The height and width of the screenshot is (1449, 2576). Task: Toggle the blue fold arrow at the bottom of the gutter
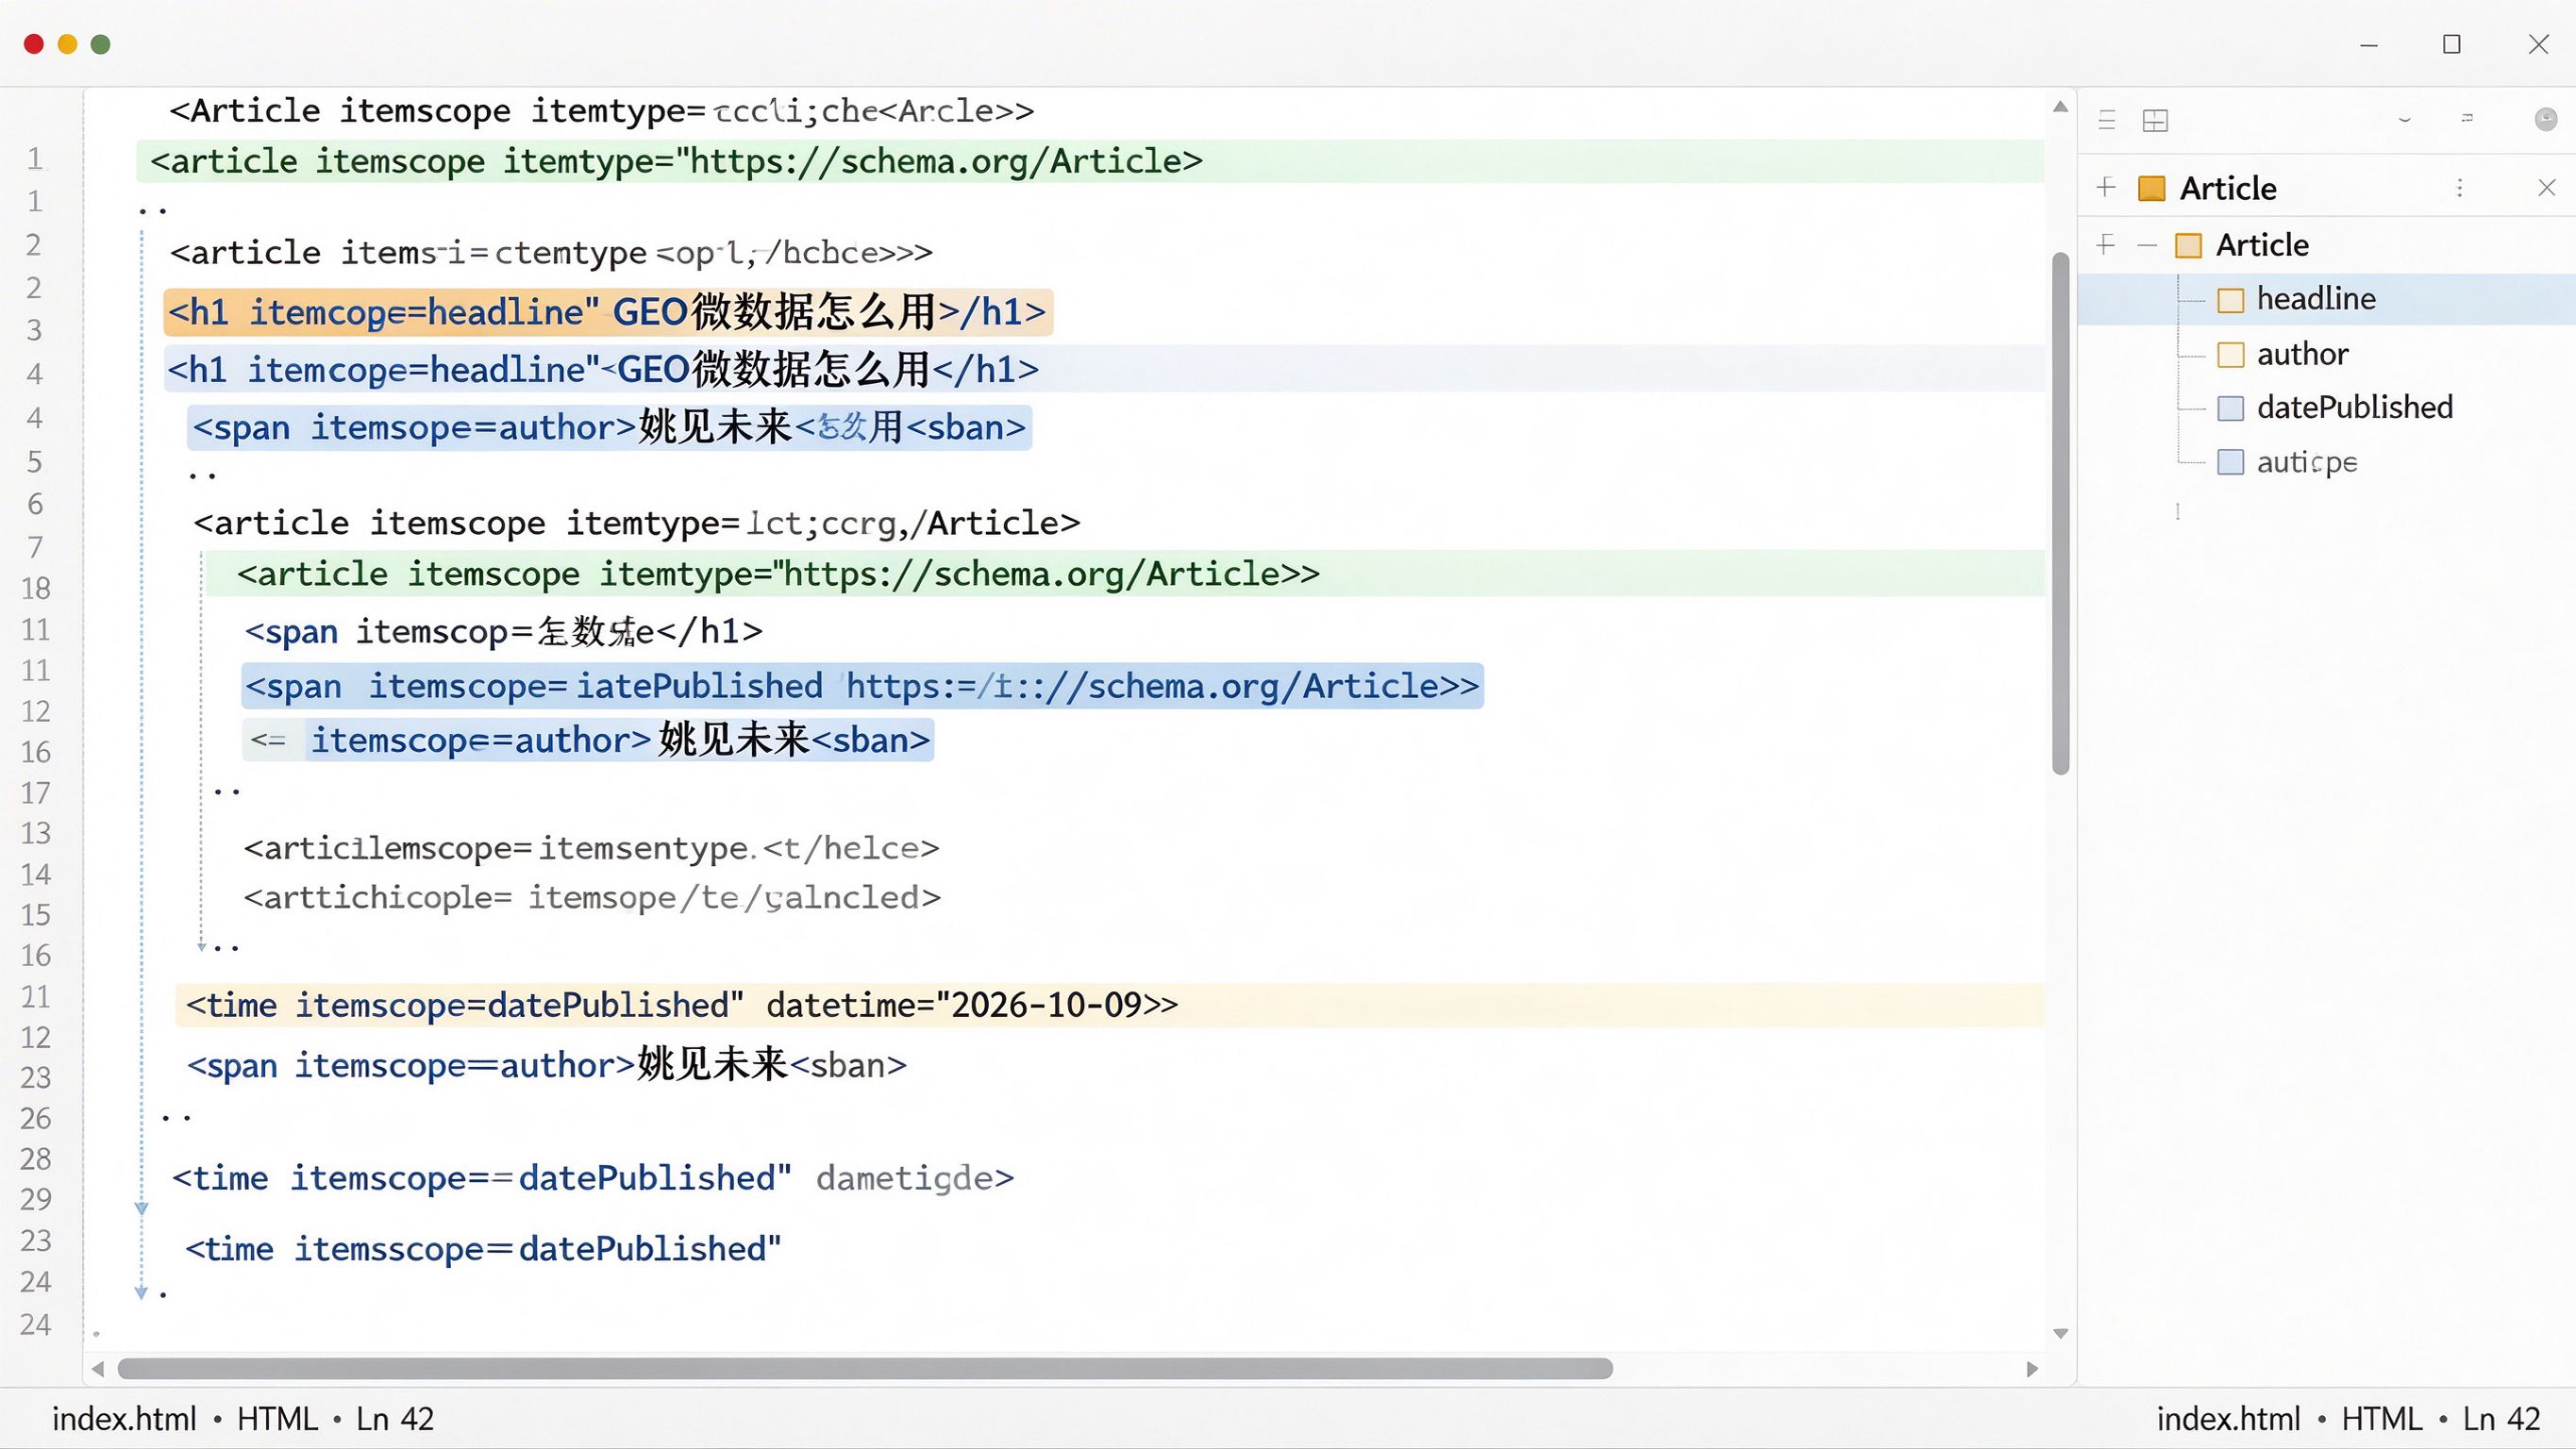(x=141, y=1292)
